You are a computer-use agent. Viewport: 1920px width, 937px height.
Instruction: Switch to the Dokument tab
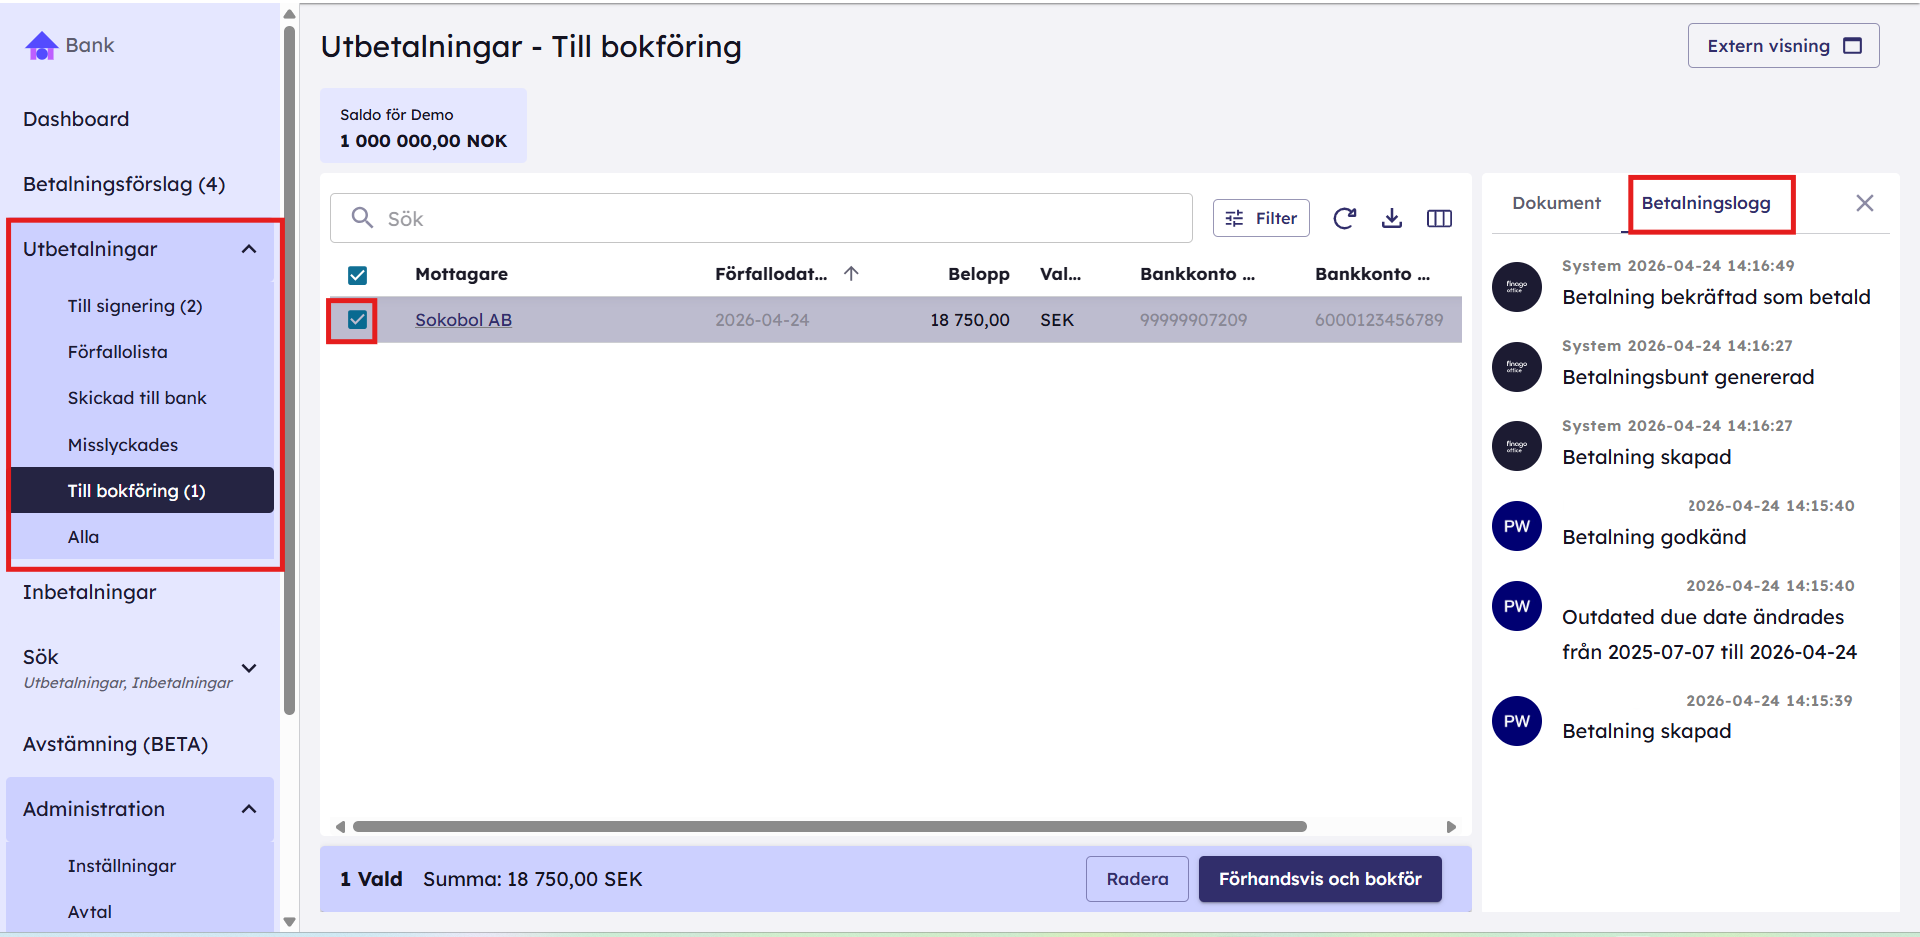pyautogui.click(x=1556, y=203)
